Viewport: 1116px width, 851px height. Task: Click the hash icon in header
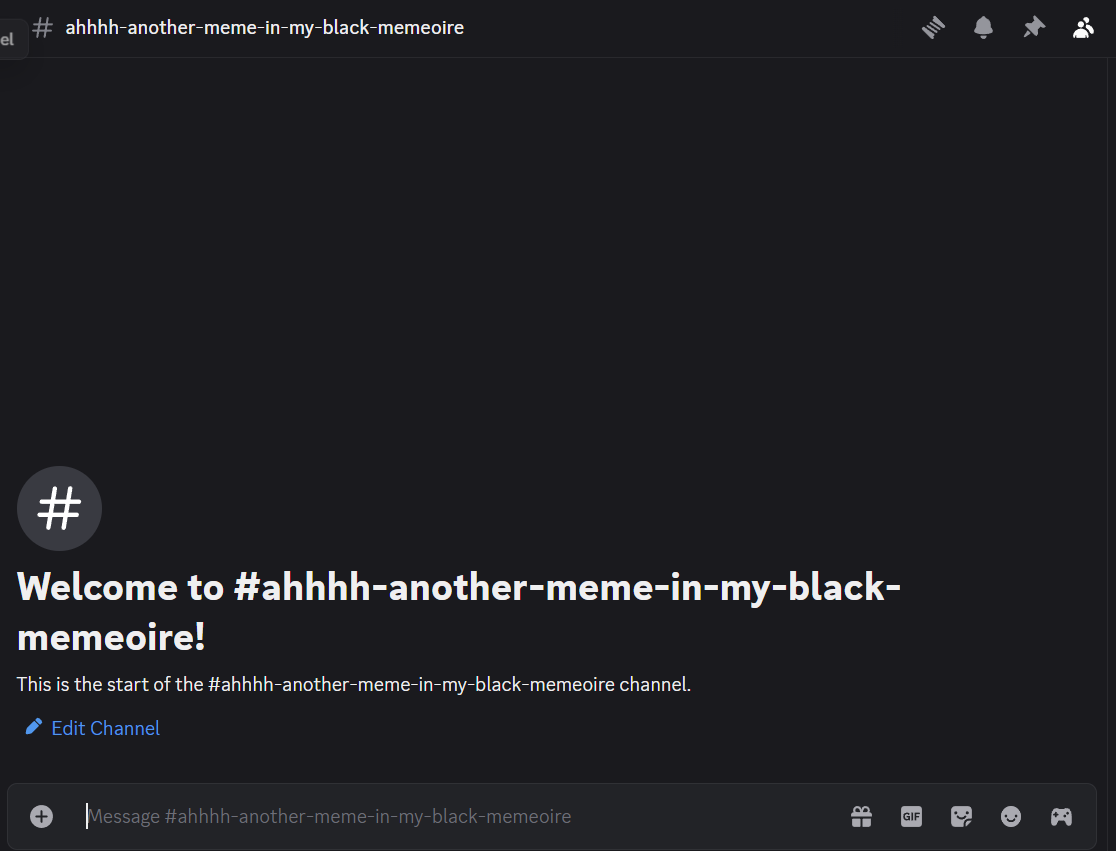(x=43, y=28)
